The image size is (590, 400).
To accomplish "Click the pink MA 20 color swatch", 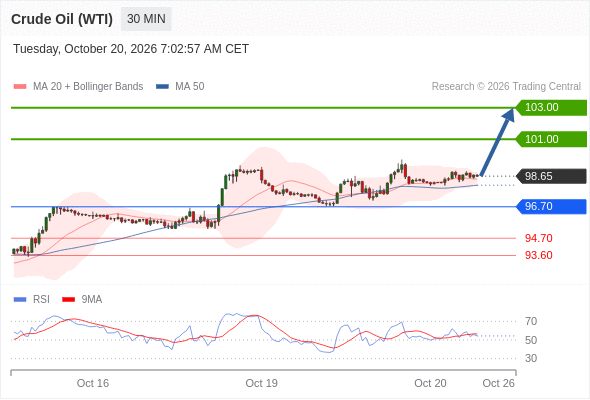I will [20, 87].
